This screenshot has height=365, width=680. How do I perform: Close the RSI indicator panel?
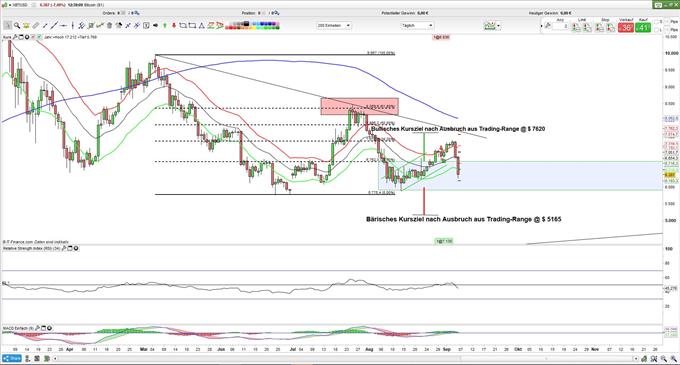76,248
